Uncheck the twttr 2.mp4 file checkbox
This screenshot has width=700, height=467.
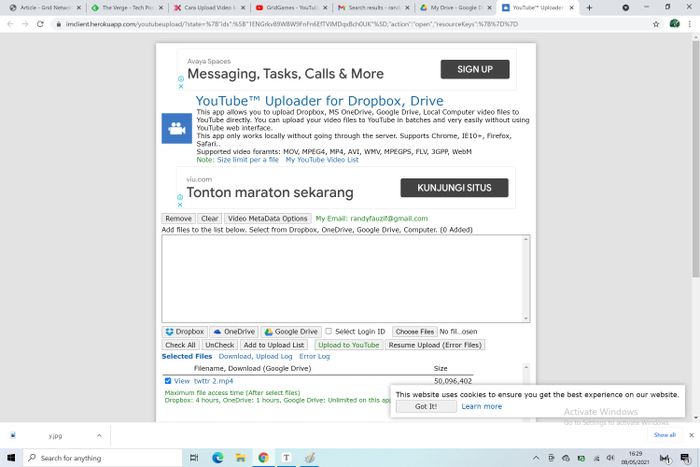point(168,381)
